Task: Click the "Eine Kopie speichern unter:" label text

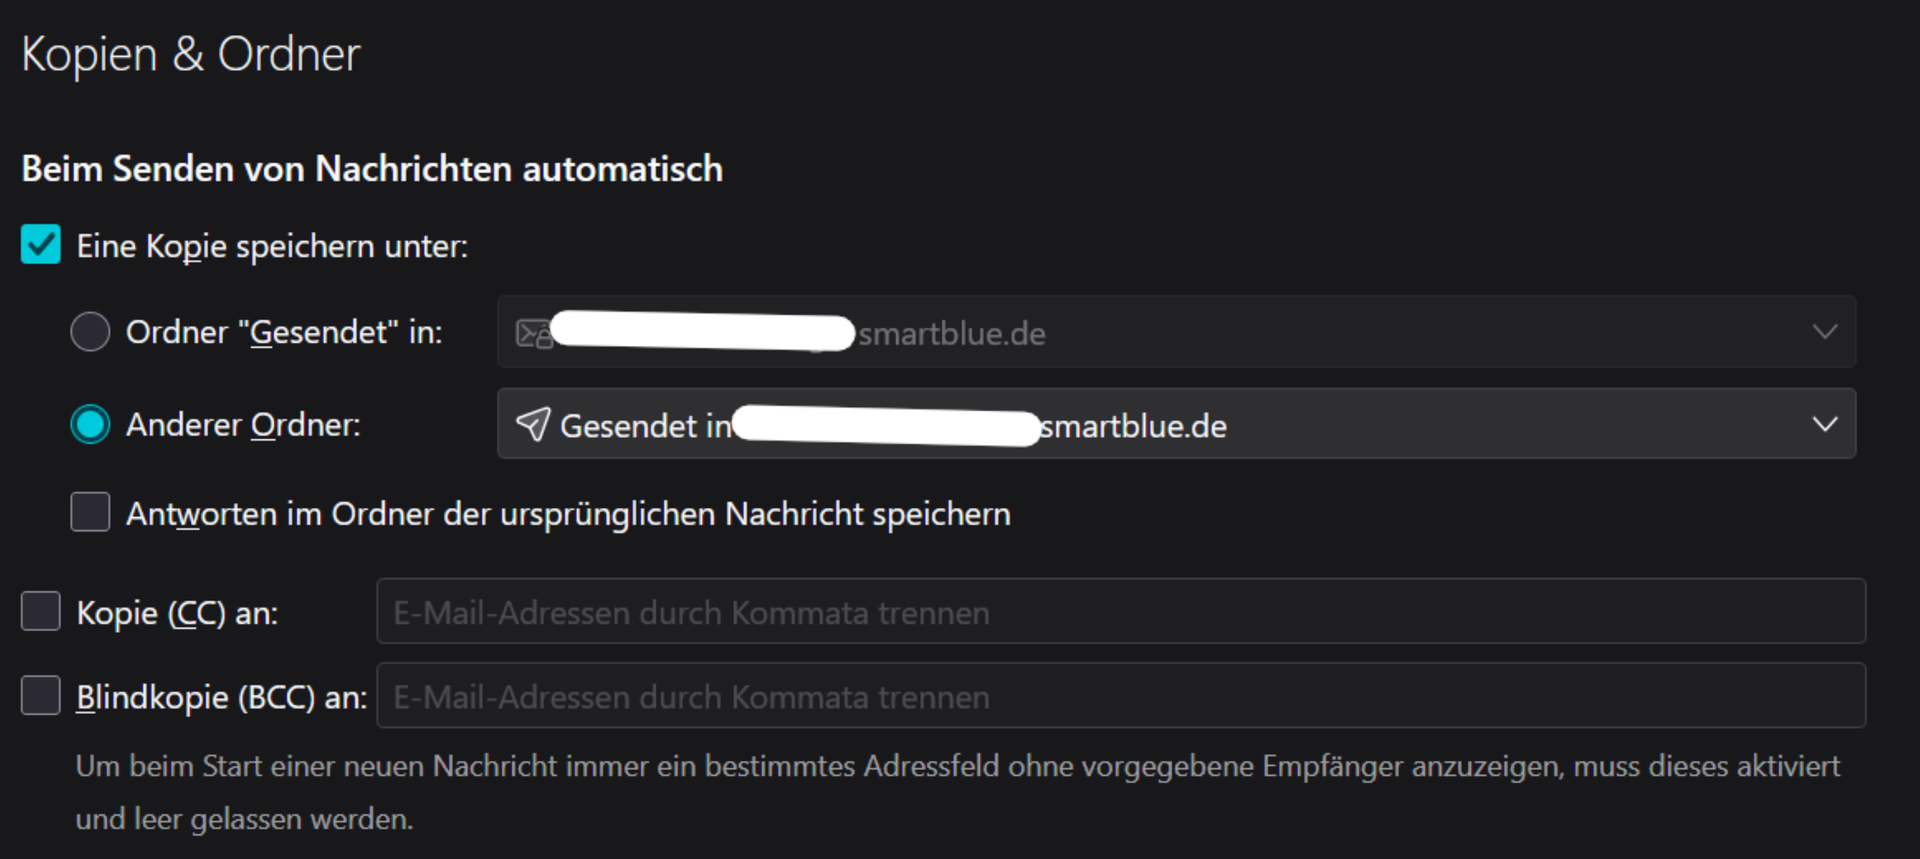Action: (x=272, y=246)
